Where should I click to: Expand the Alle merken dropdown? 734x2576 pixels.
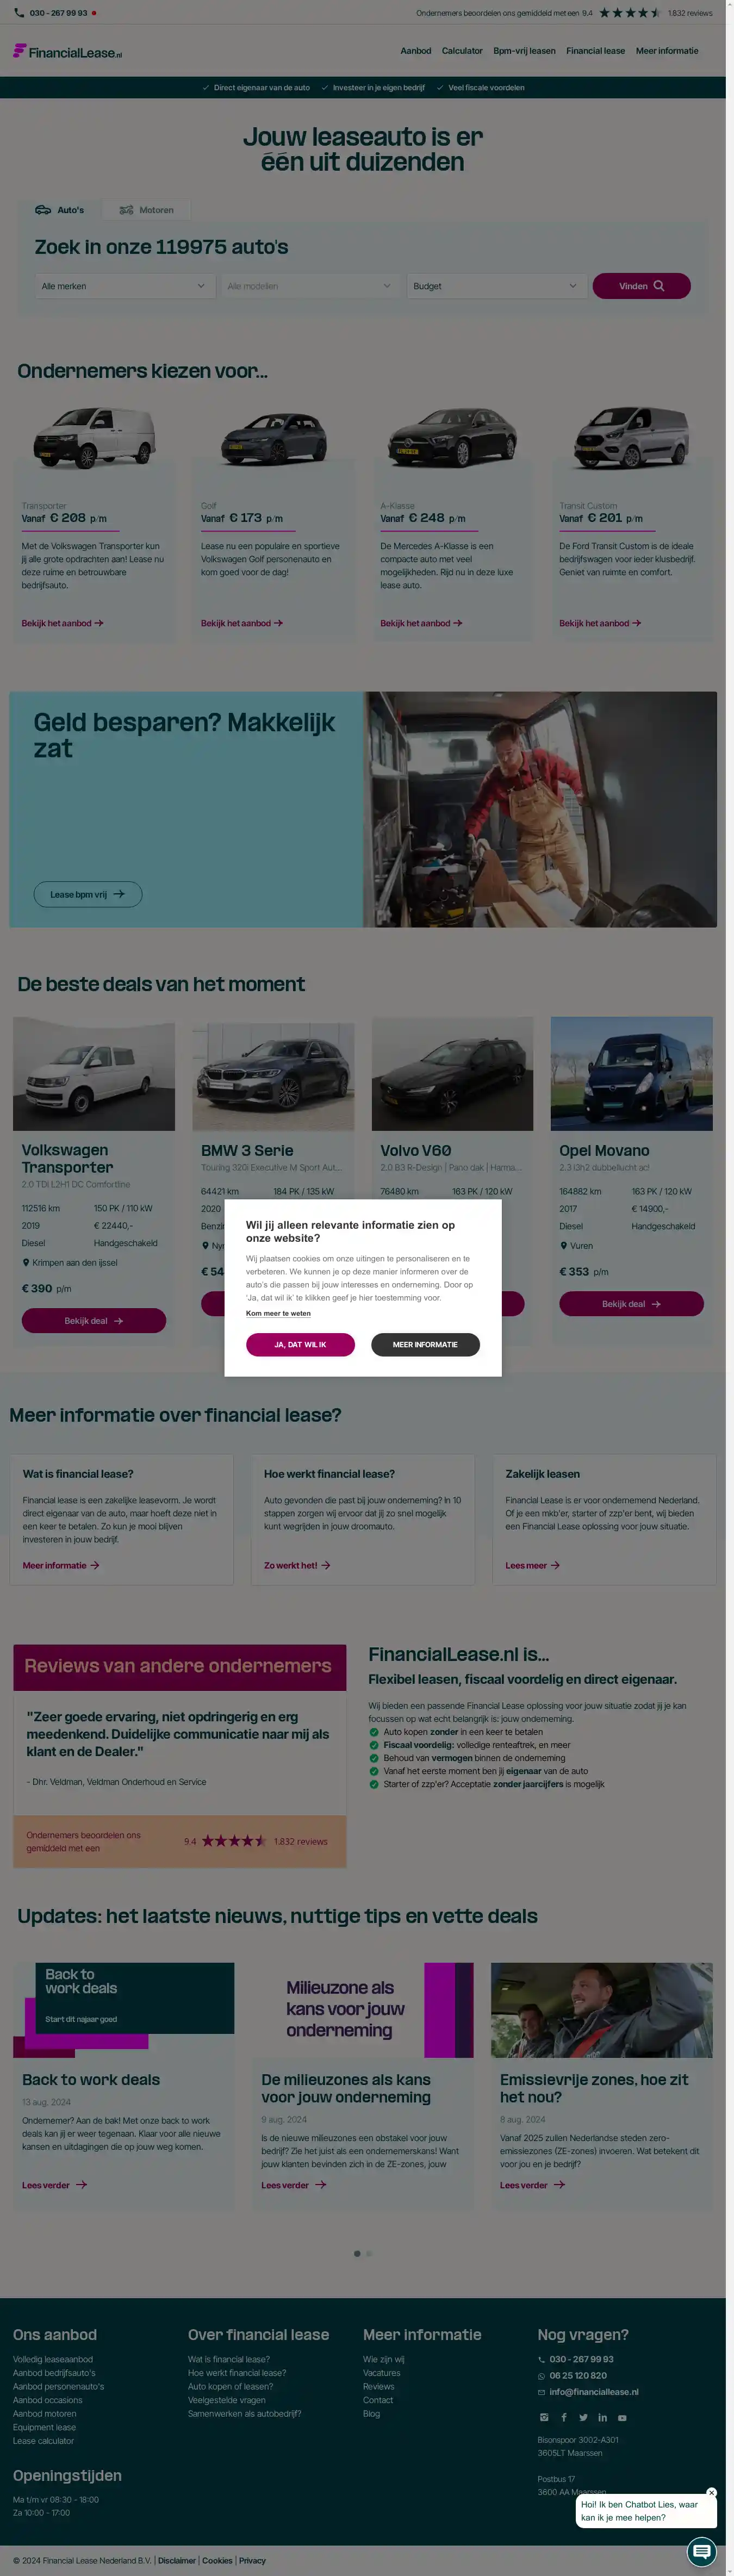[124, 286]
